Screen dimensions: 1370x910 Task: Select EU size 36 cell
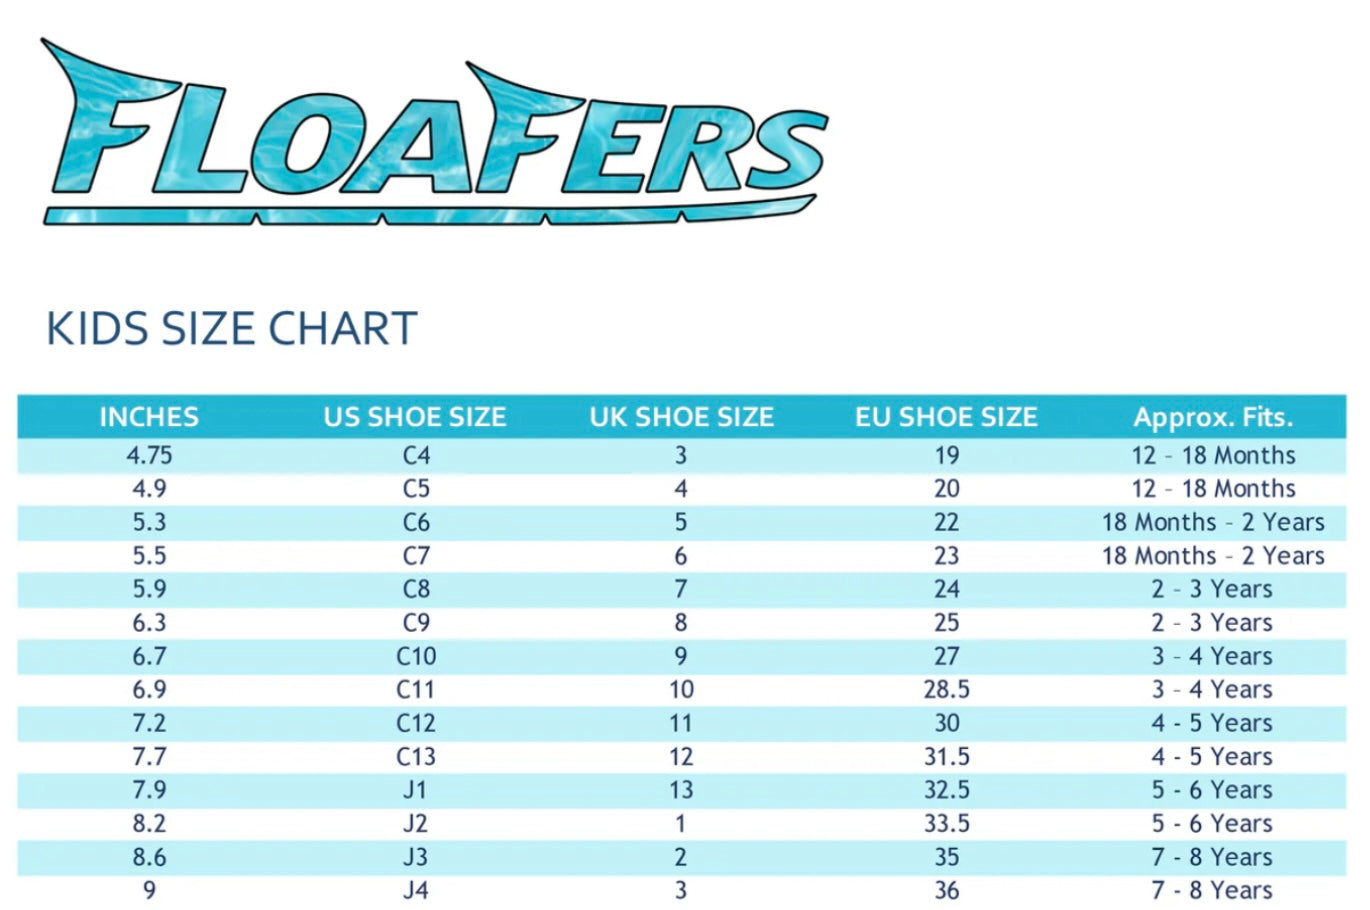click(x=946, y=890)
